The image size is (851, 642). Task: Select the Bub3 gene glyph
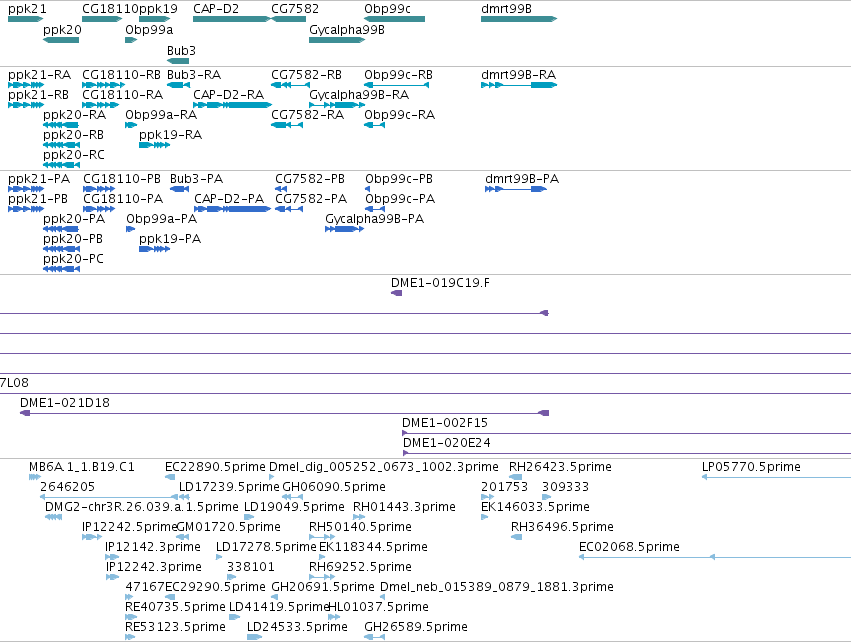(x=178, y=61)
